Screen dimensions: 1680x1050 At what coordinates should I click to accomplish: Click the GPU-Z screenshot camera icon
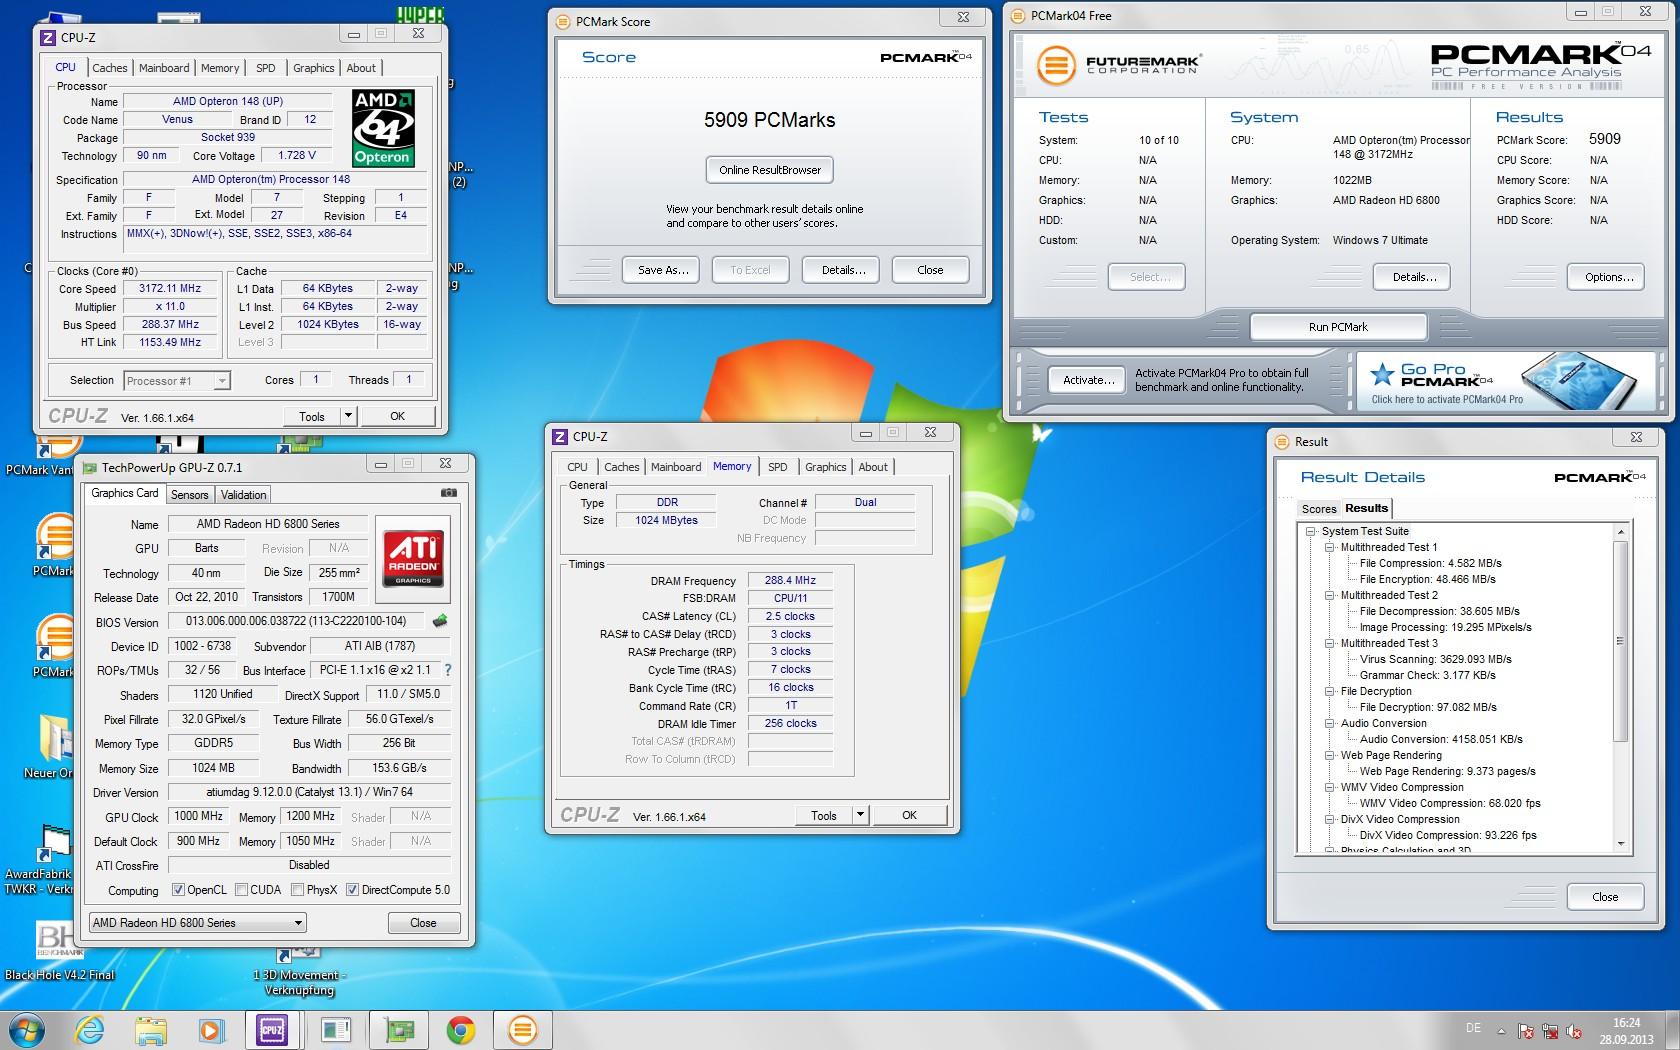point(449,493)
